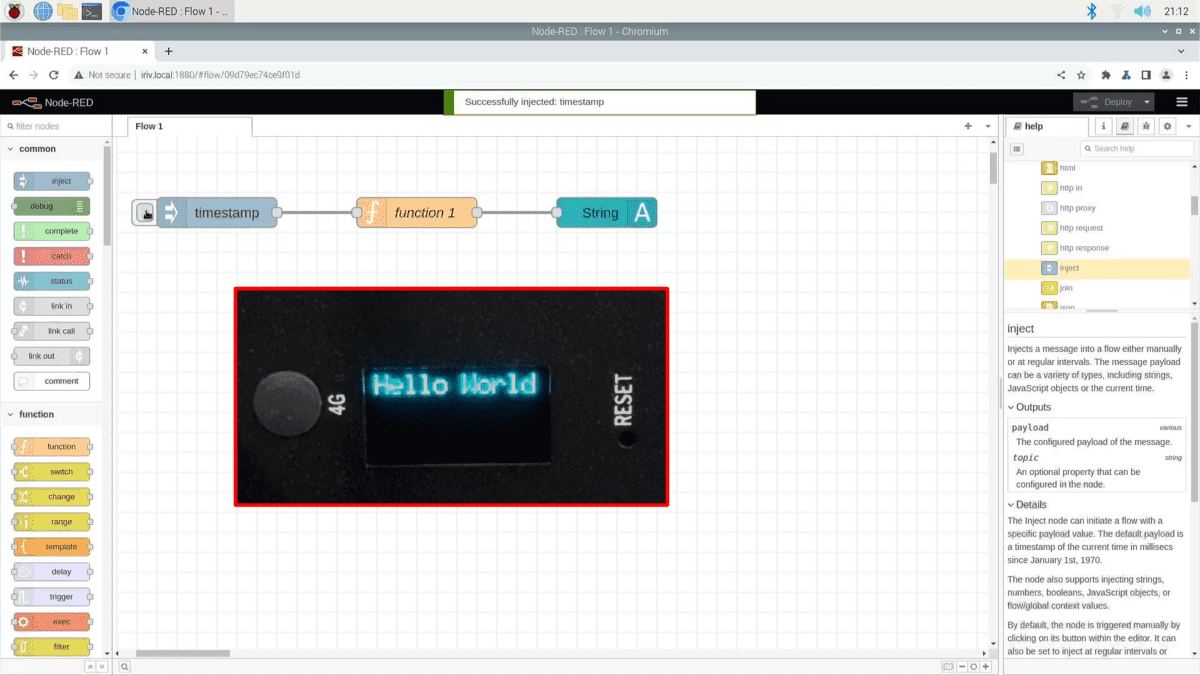This screenshot has width=1200, height=675.
Task: Open the Node-RED main menu (hamburger icon)
Action: tap(1181, 101)
